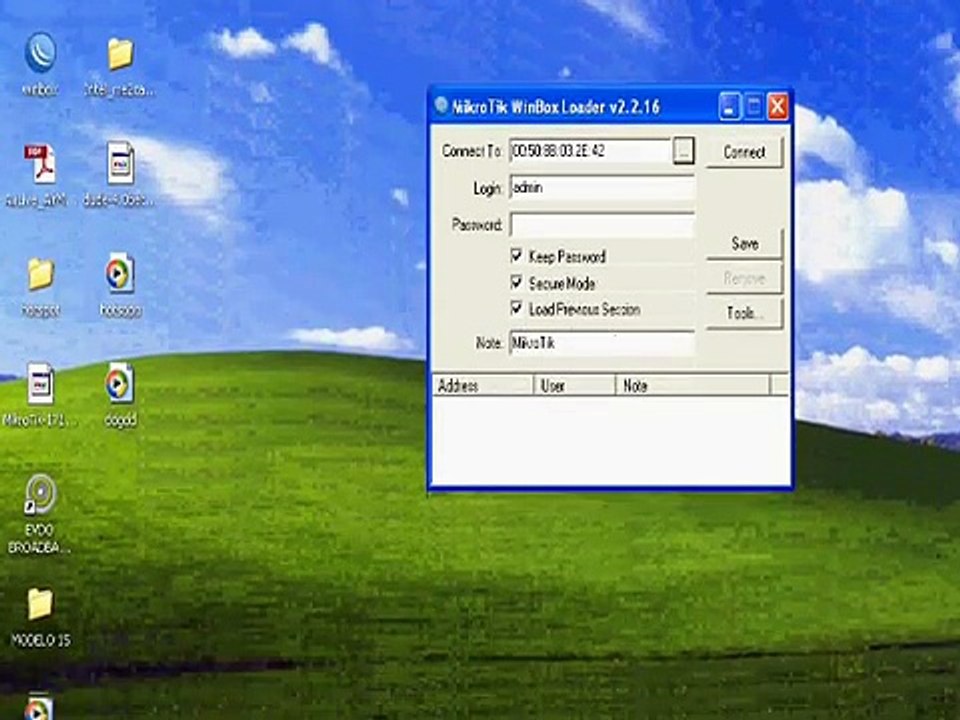Viewport: 960px width, 720px height.
Task: Open the winbox desktop shortcut
Action: click(x=40, y=54)
